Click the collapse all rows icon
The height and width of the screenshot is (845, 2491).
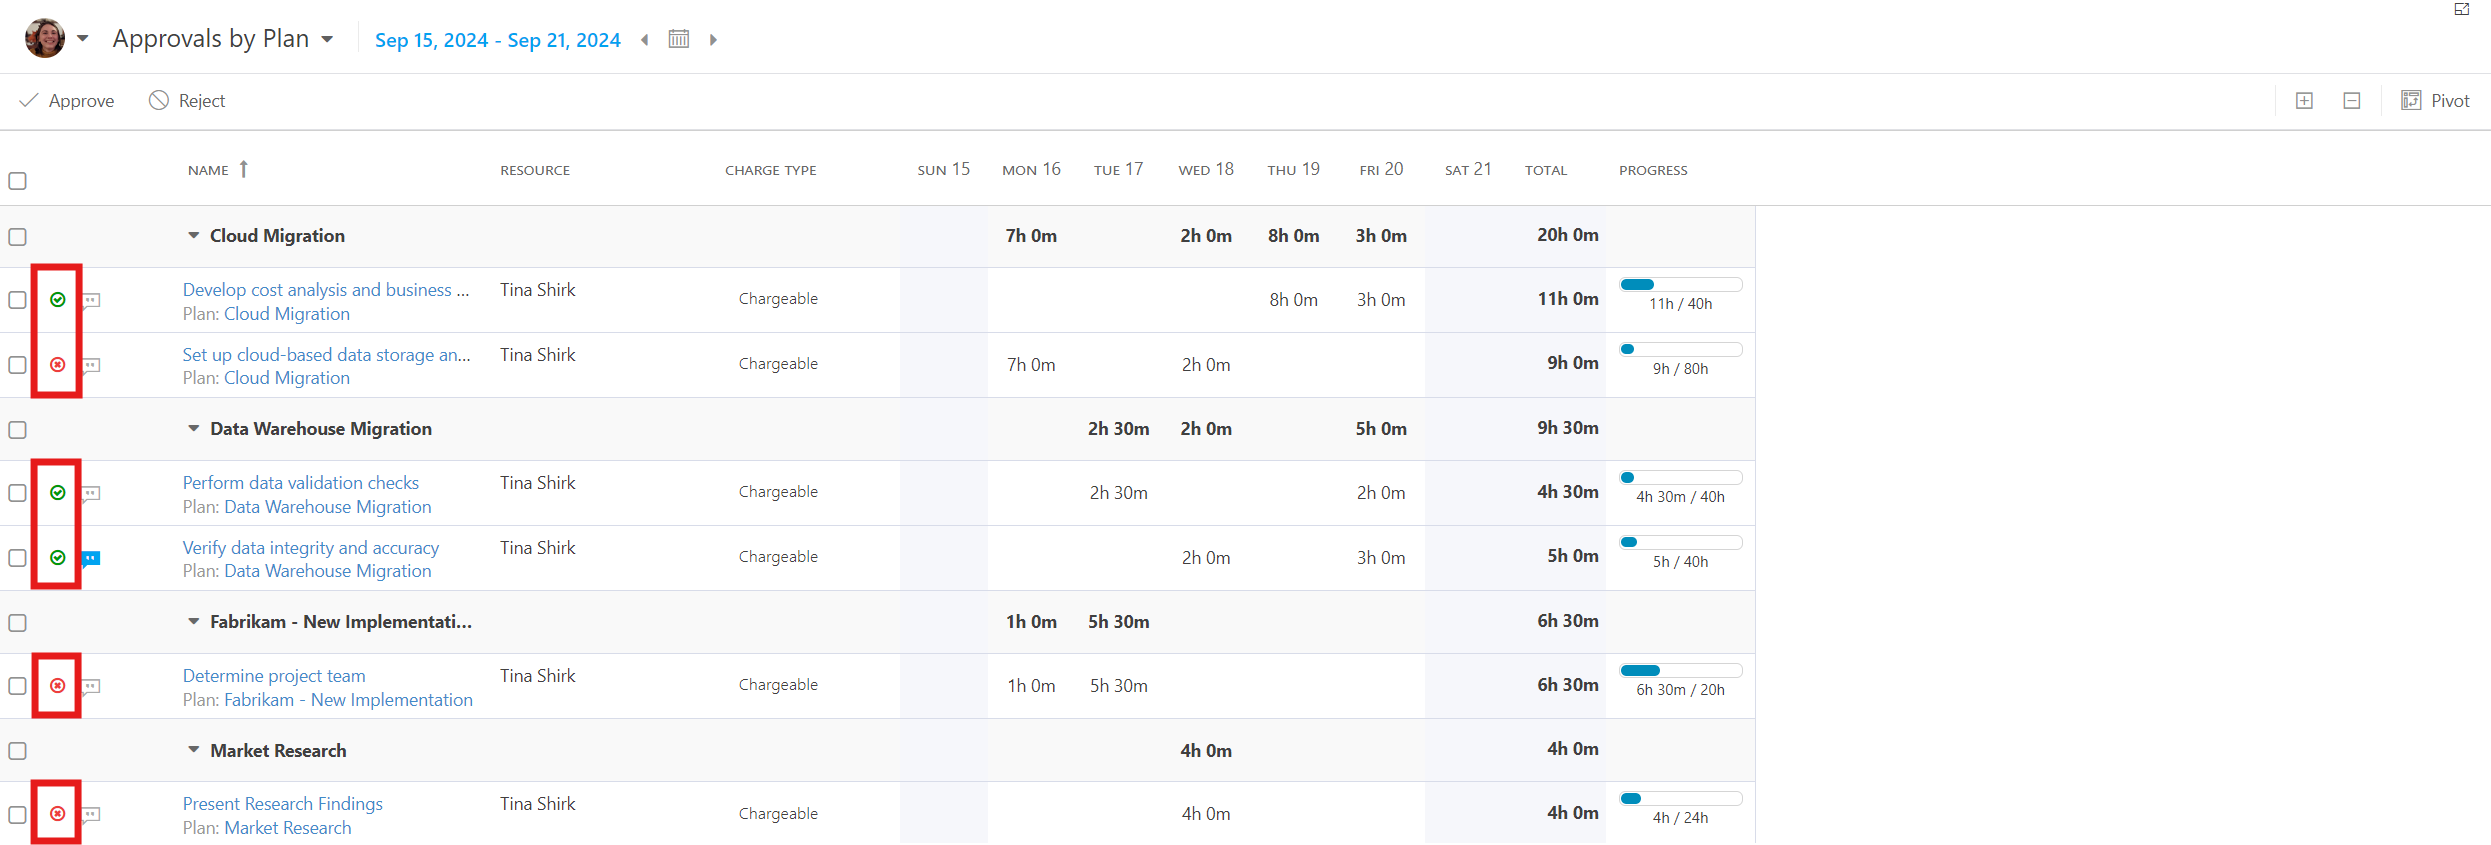coord(2352,101)
